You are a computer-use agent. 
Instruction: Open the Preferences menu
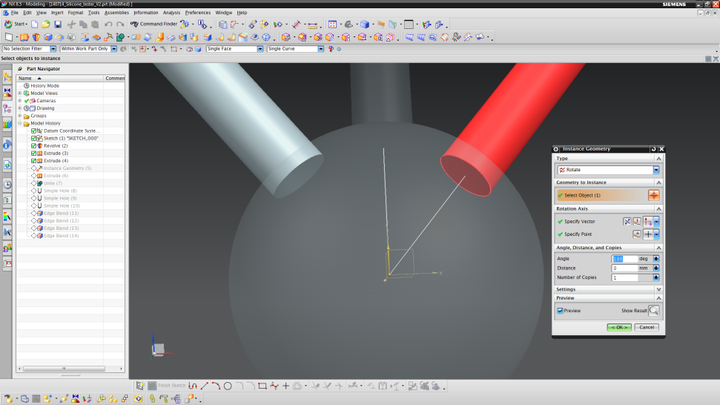197,13
